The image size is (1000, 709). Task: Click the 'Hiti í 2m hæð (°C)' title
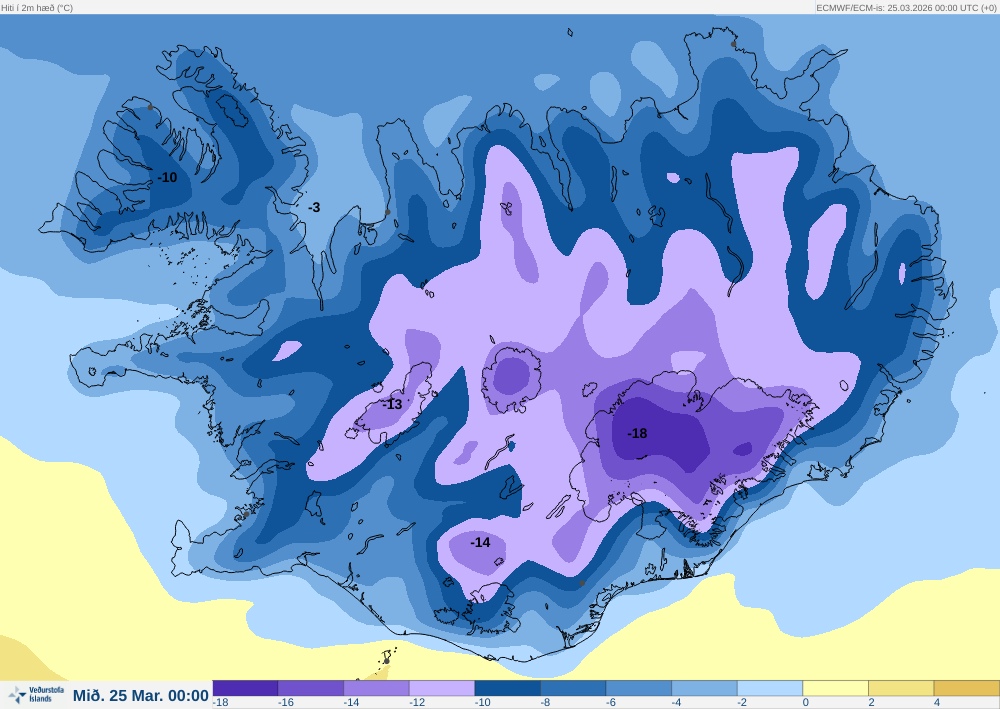38,8
